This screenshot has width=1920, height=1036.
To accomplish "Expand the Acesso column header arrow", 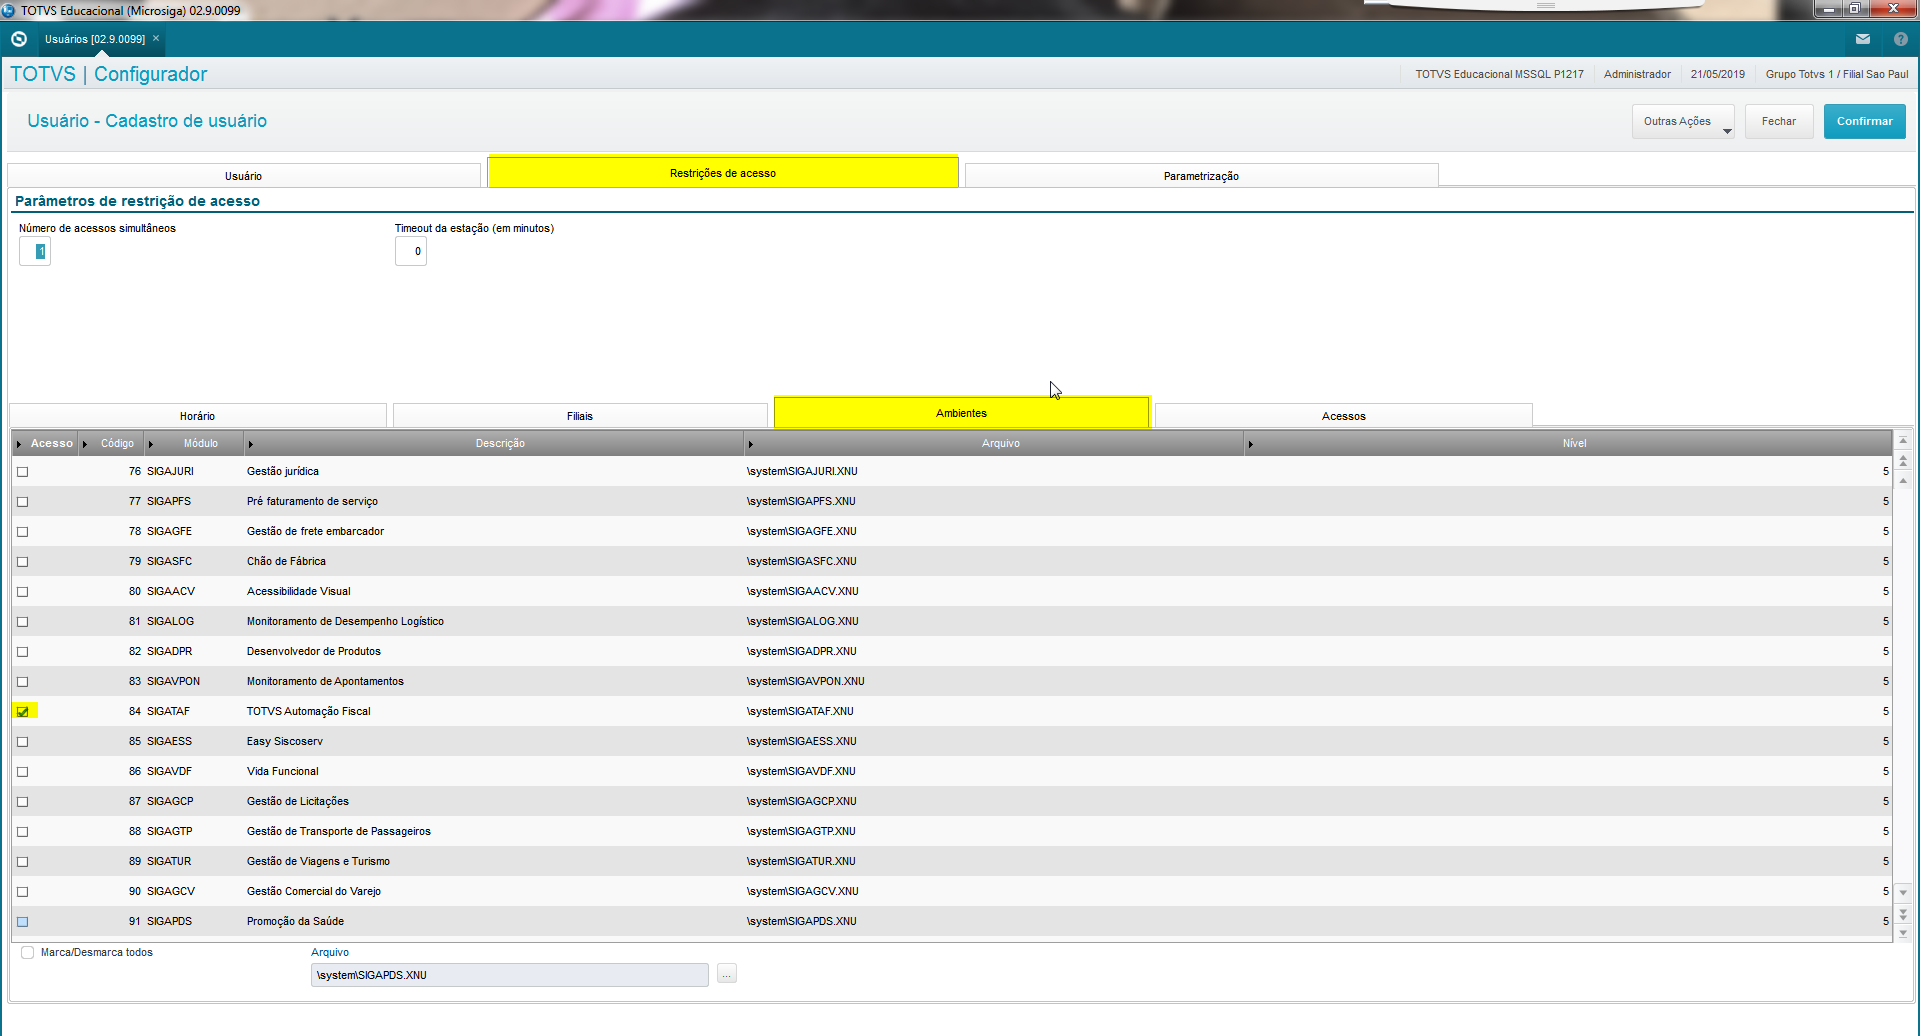I will point(19,444).
